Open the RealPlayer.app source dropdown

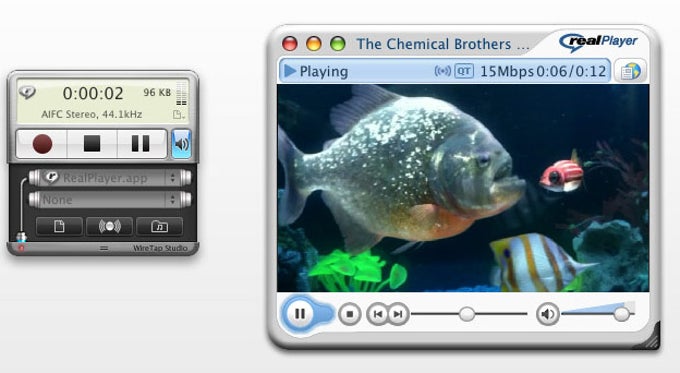pos(110,177)
